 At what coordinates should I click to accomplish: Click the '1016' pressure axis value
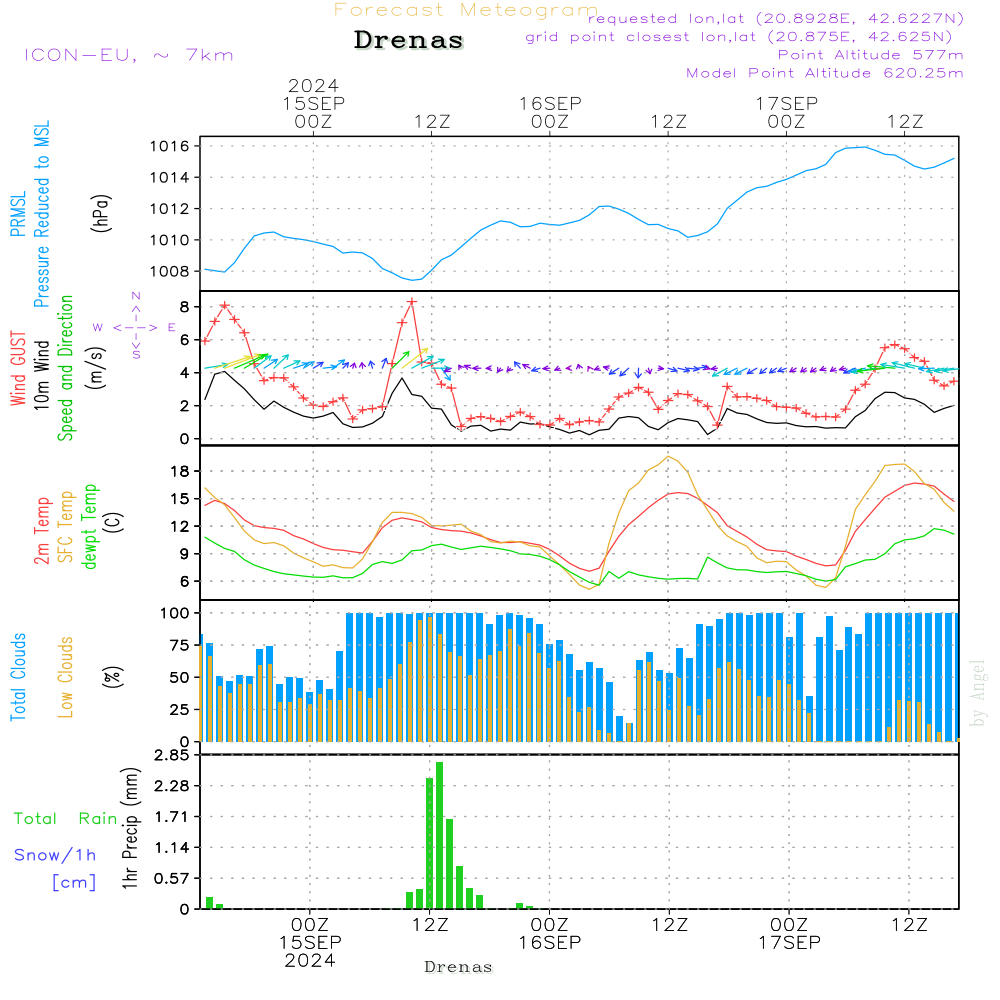[170, 147]
